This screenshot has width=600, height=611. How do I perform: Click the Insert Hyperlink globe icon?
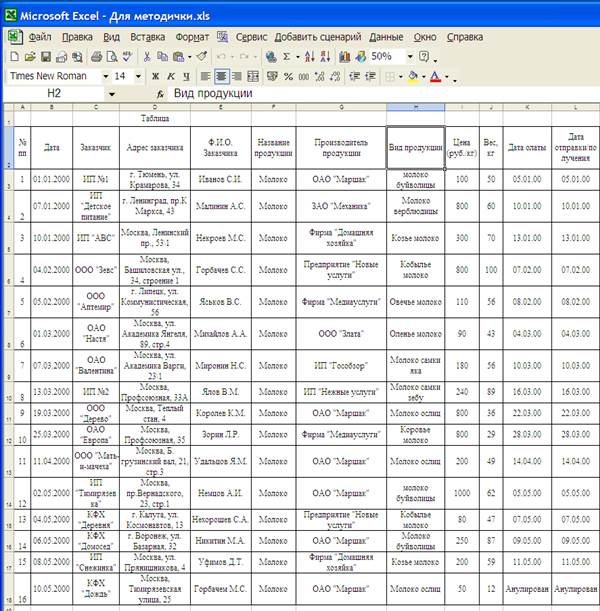click(271, 57)
